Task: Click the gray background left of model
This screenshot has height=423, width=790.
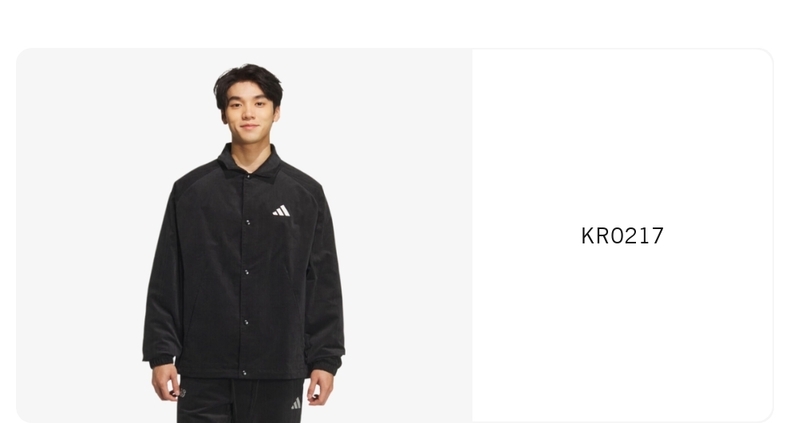Action: pos(81,236)
